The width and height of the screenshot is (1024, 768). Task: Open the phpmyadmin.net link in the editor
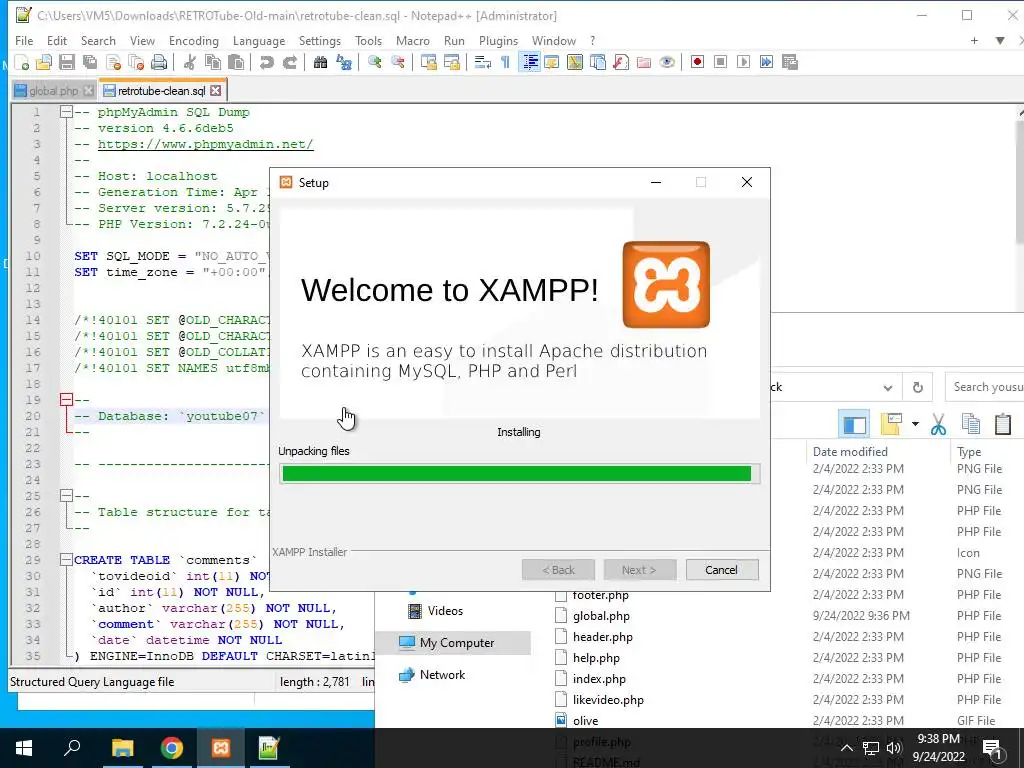pos(206,144)
